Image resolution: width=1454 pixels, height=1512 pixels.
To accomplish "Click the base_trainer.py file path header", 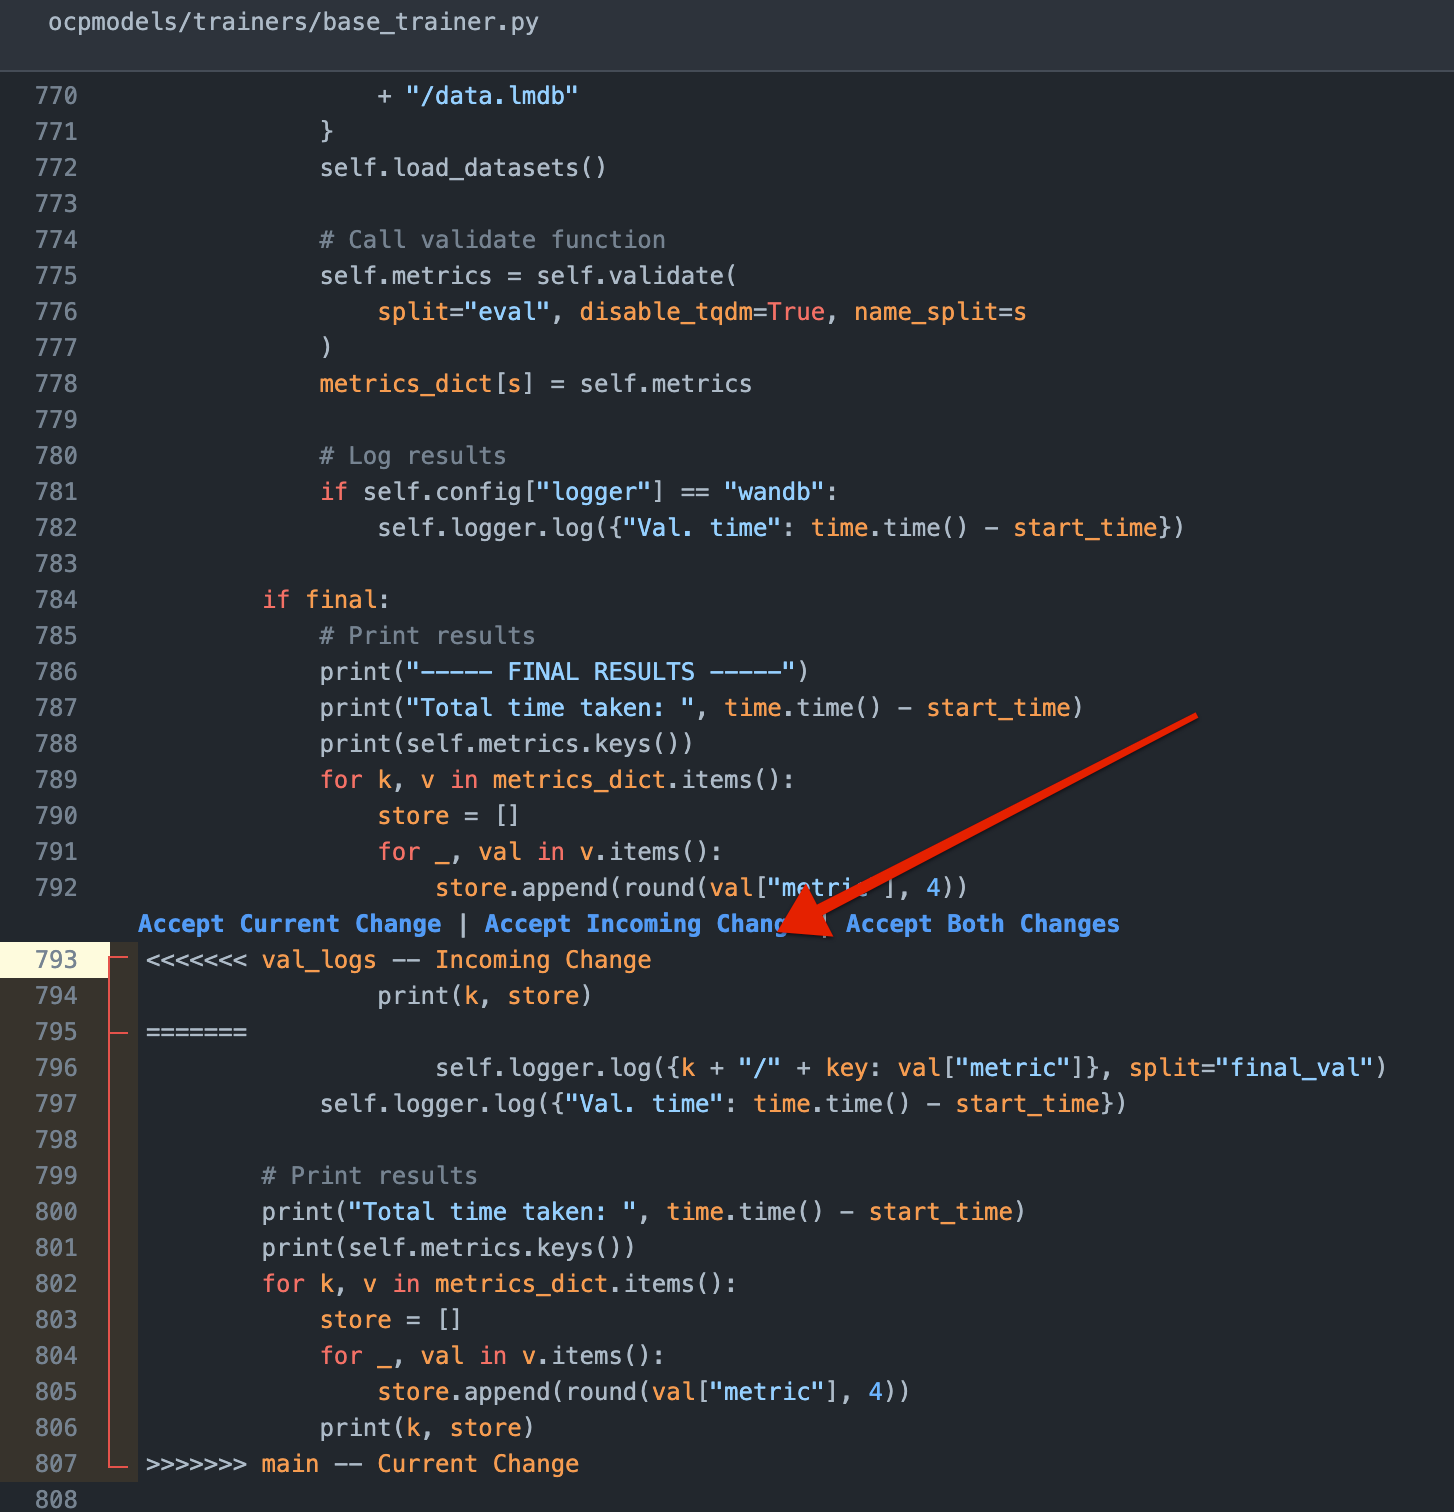I will point(293,22).
